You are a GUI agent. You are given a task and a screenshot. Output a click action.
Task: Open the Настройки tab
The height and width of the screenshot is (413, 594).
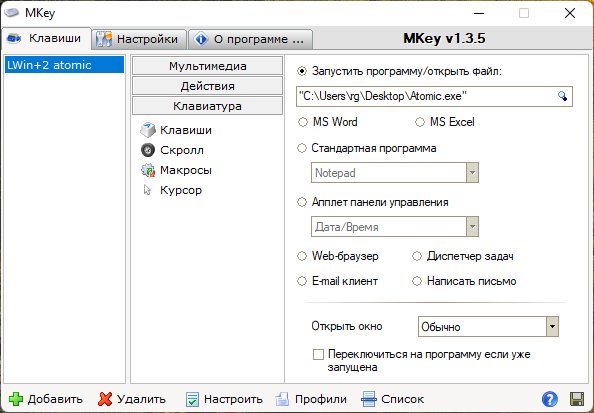[139, 39]
